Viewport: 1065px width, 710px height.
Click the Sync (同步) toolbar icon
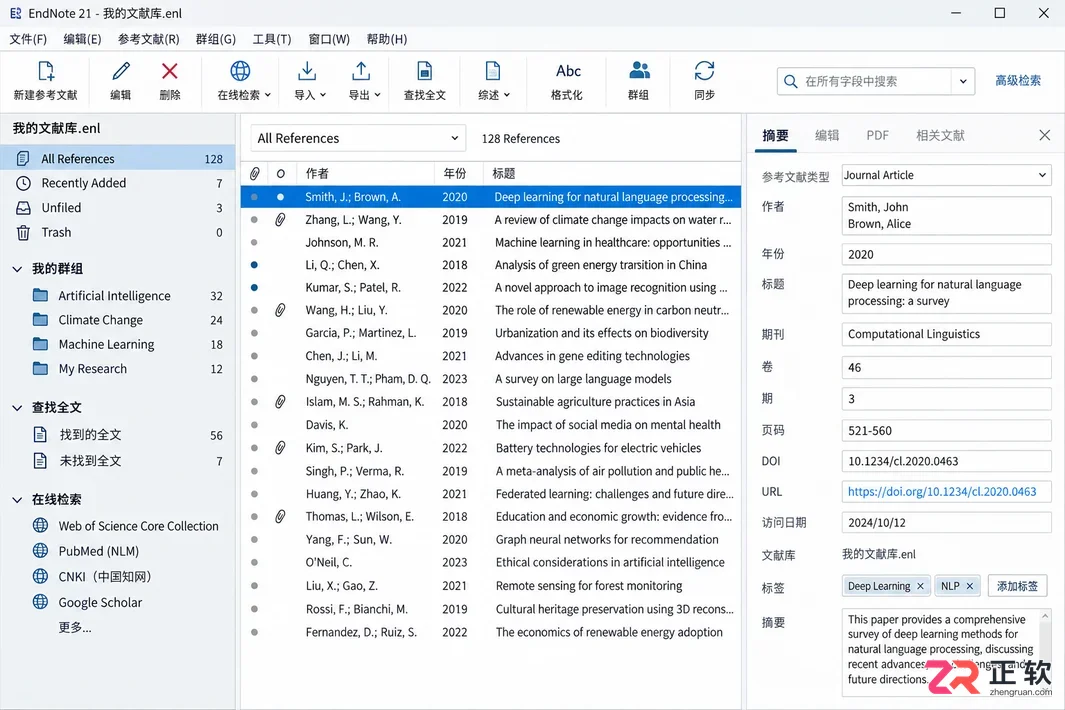704,71
